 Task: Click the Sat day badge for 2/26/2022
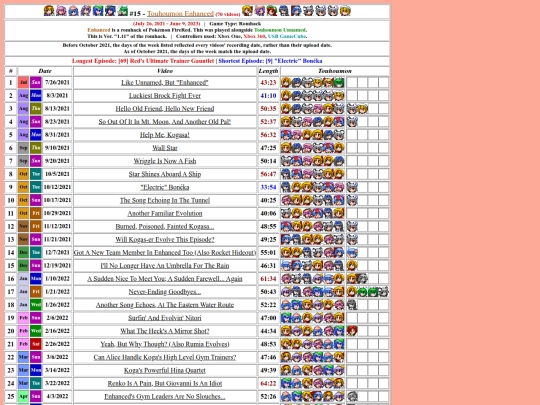pos(36,344)
